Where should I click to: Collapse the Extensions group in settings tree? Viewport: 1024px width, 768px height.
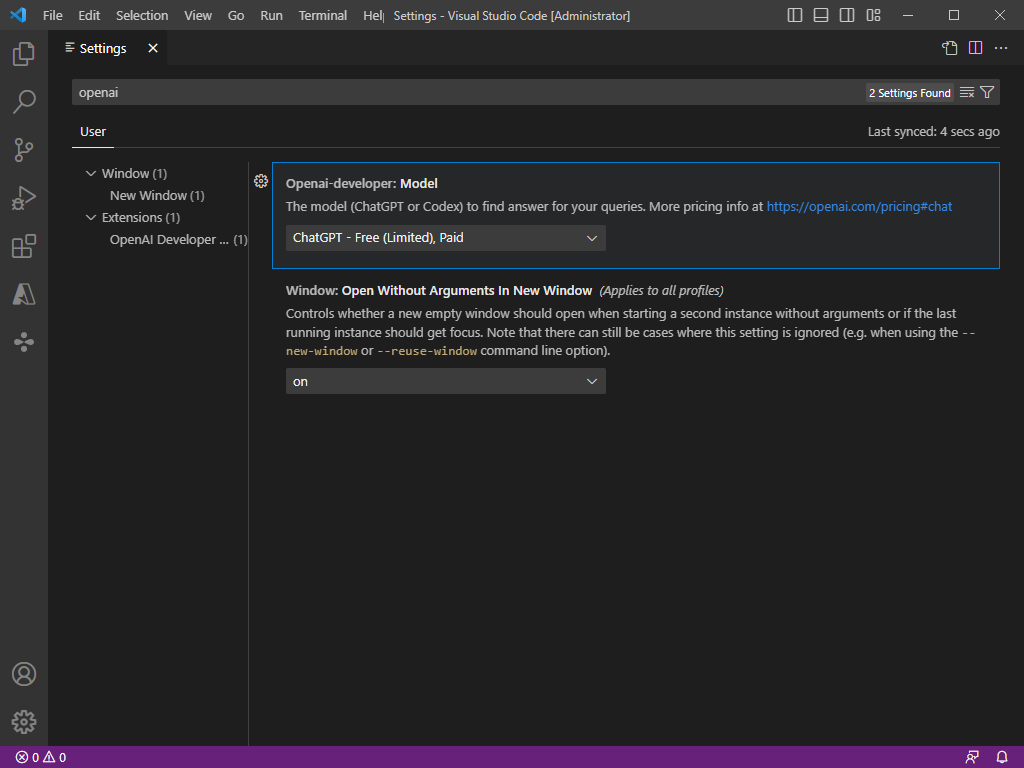coord(91,217)
